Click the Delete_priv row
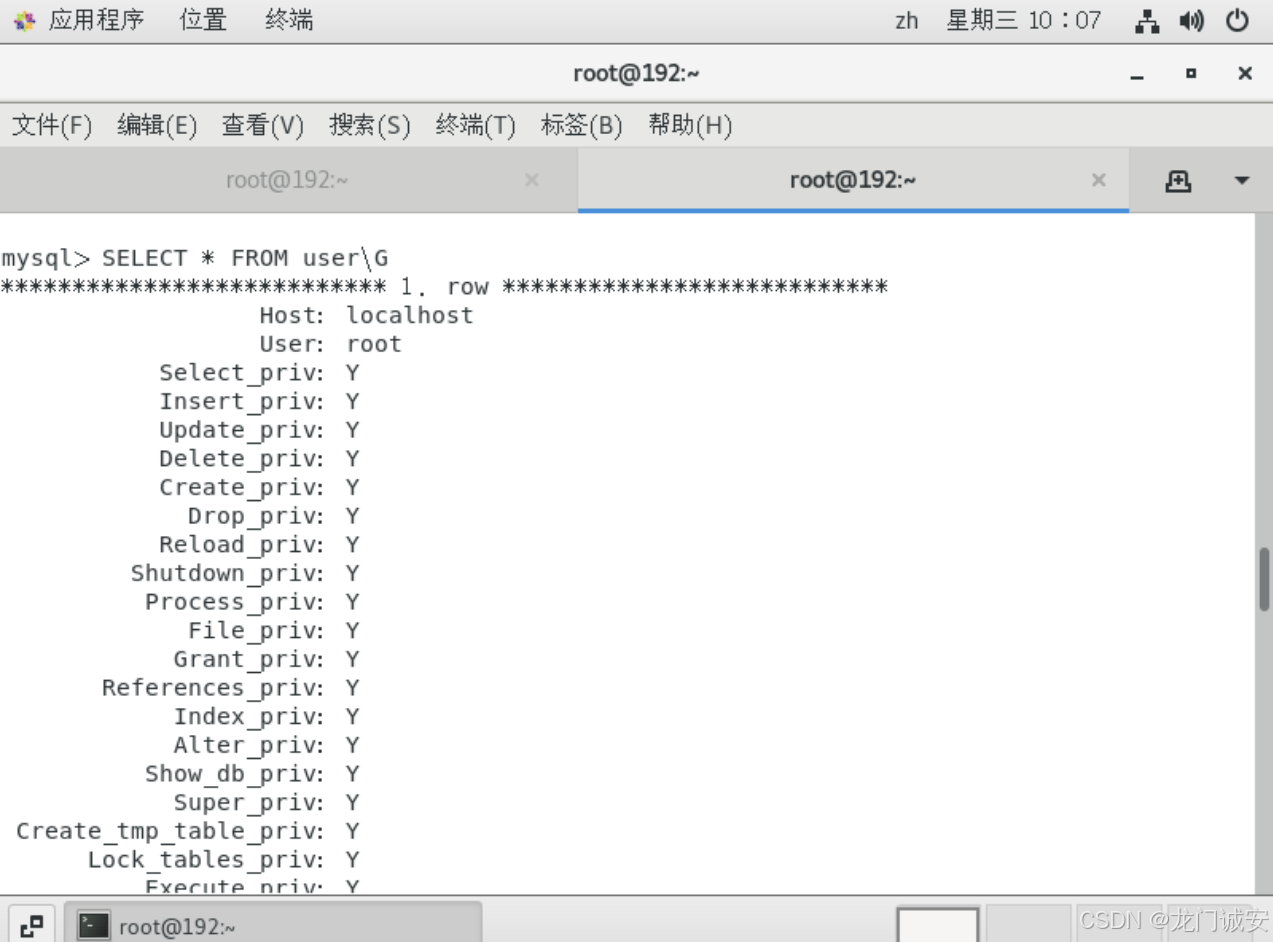1273x942 pixels. [259, 459]
